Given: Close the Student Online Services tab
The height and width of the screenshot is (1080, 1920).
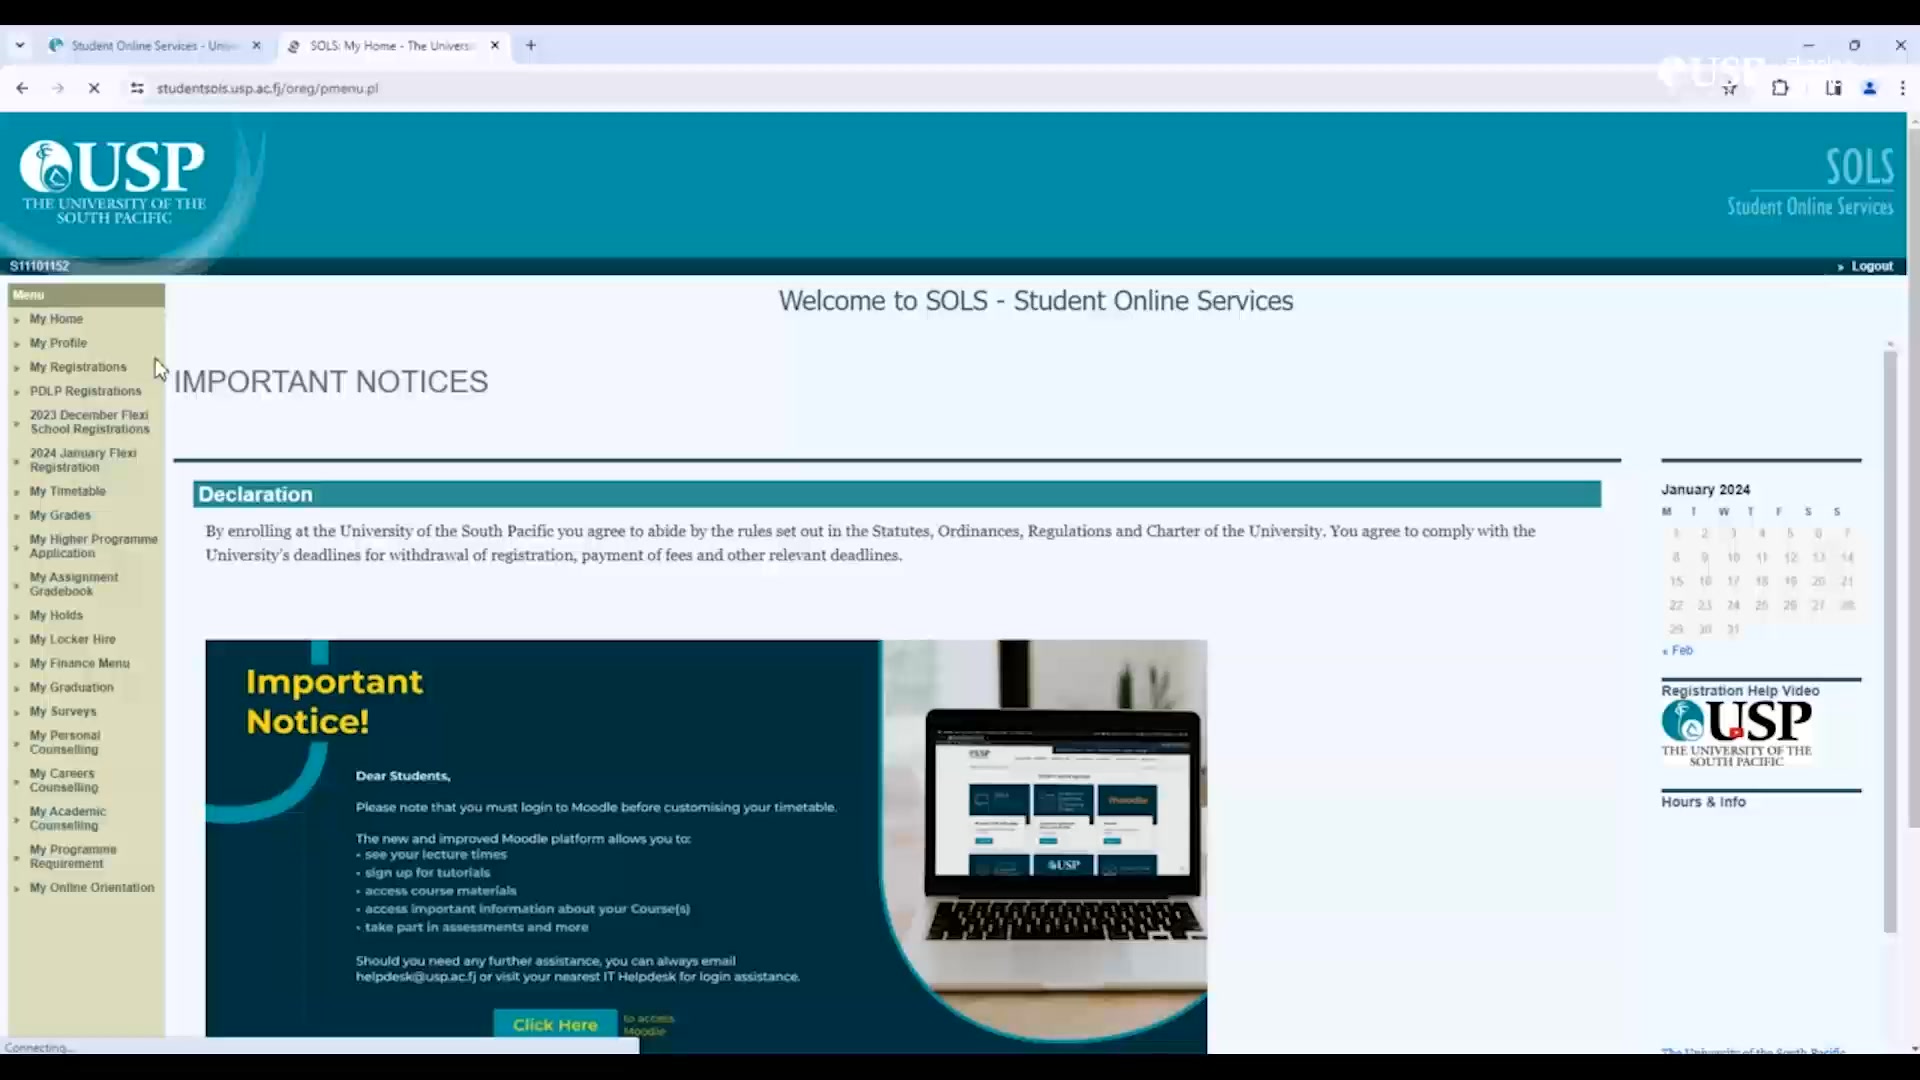Looking at the screenshot, I should 257,45.
